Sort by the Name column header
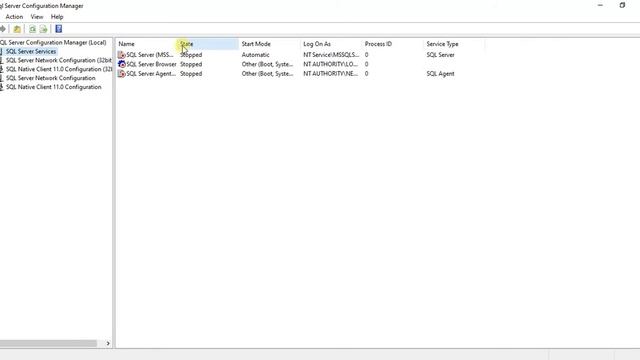This screenshot has height=360, width=640. (x=147, y=44)
